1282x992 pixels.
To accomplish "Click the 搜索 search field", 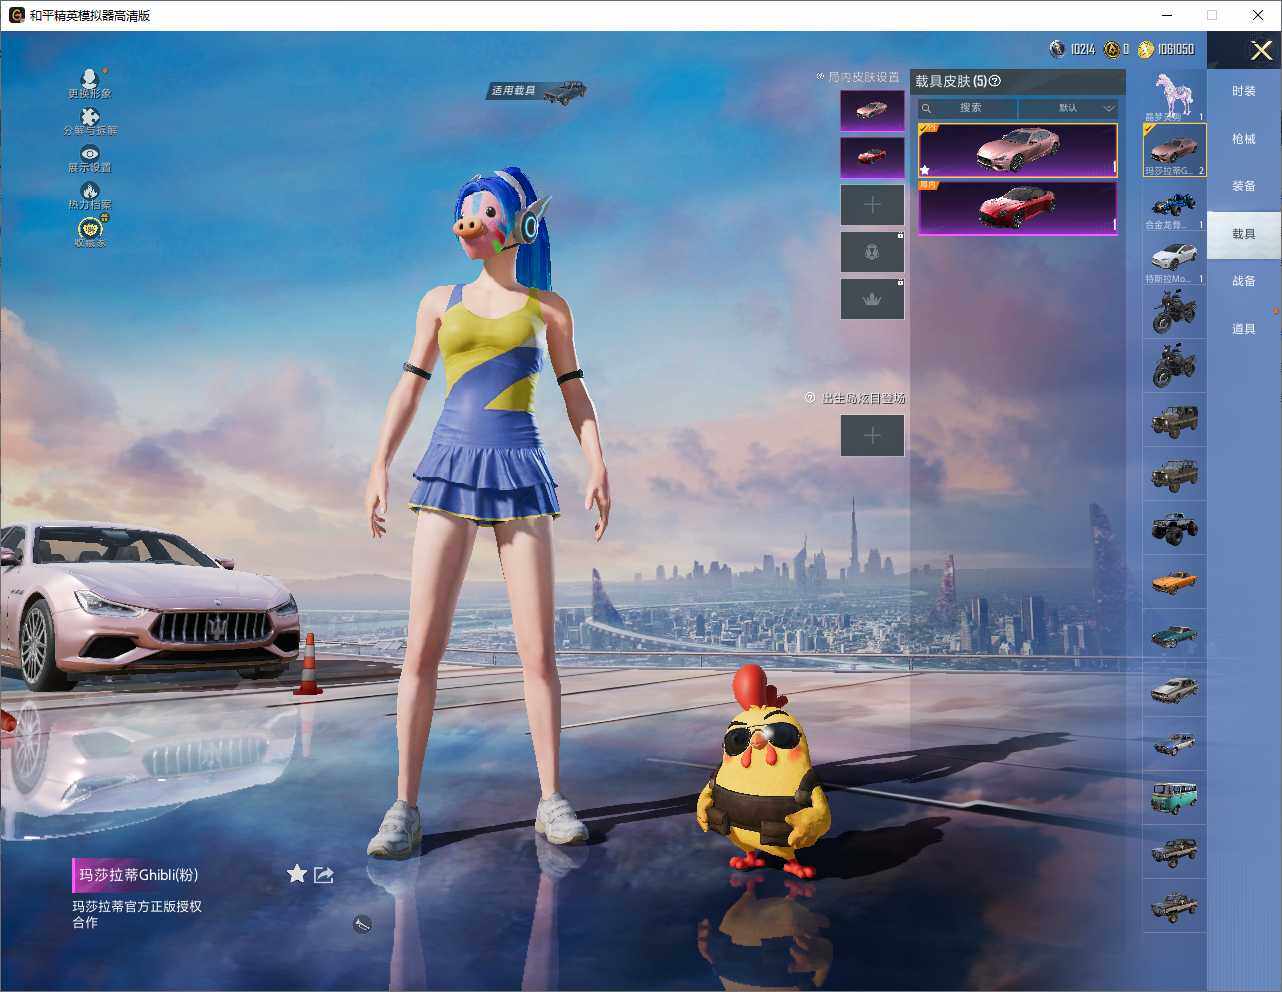I will point(968,108).
